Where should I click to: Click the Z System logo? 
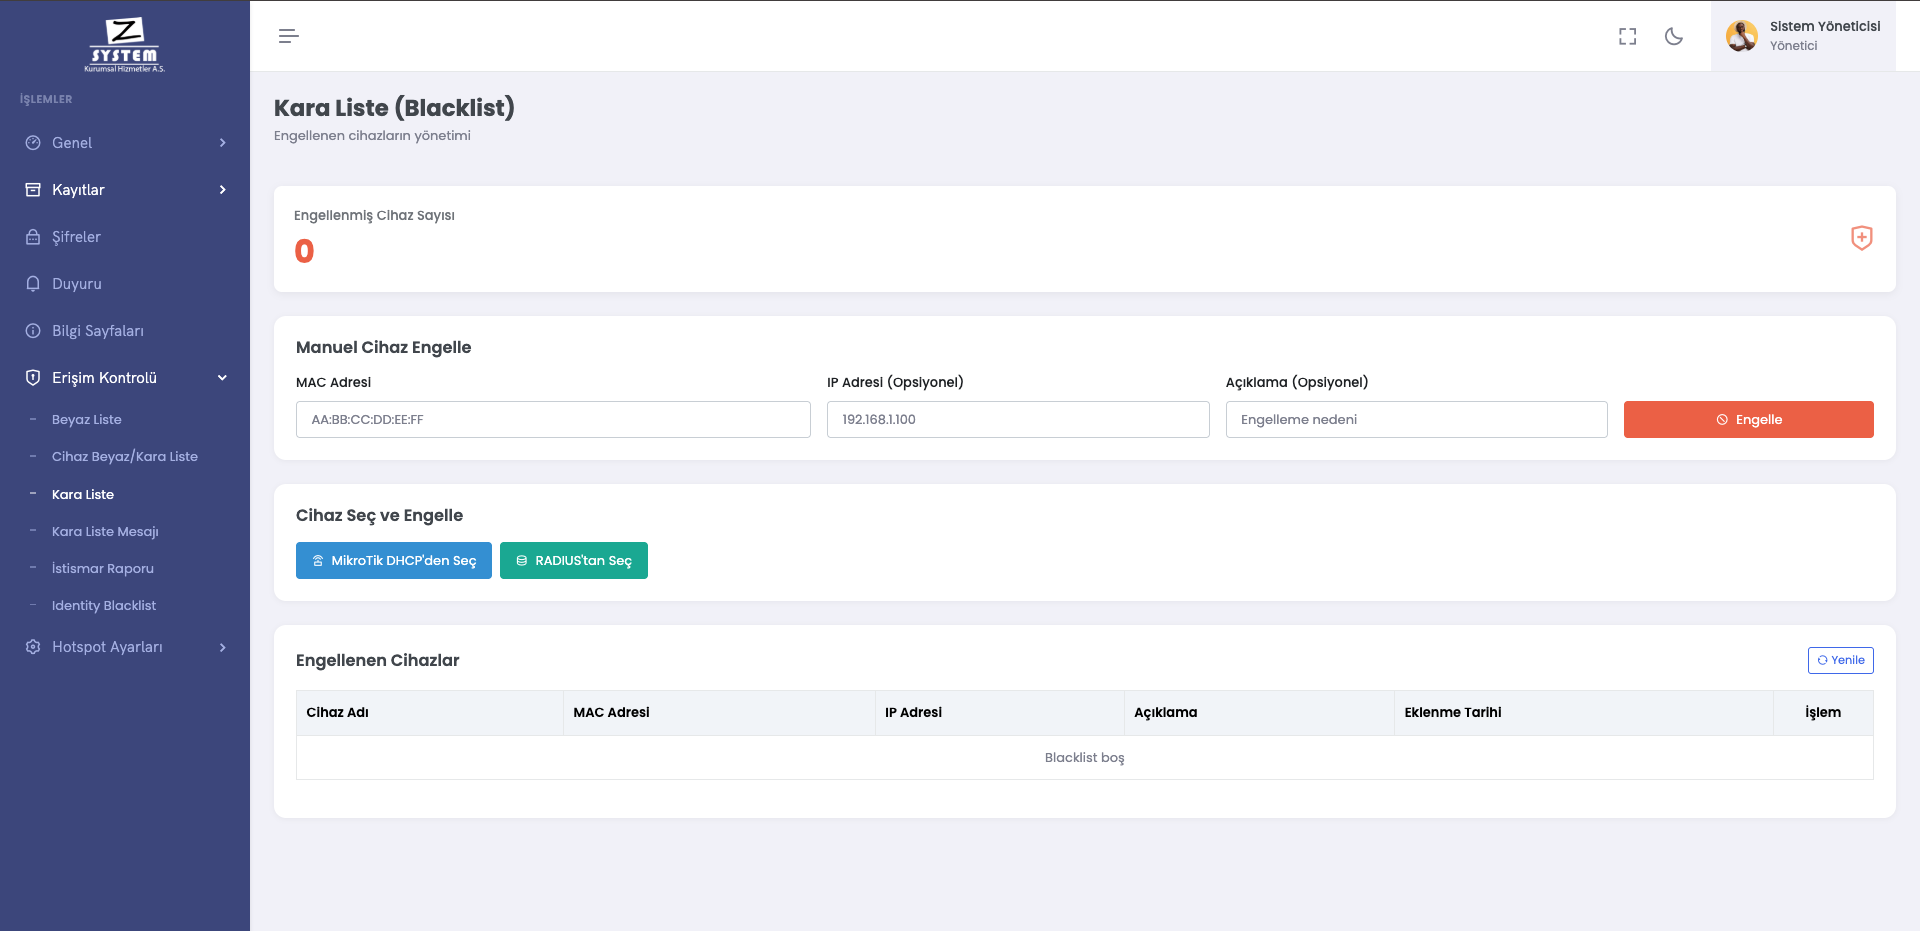(124, 44)
